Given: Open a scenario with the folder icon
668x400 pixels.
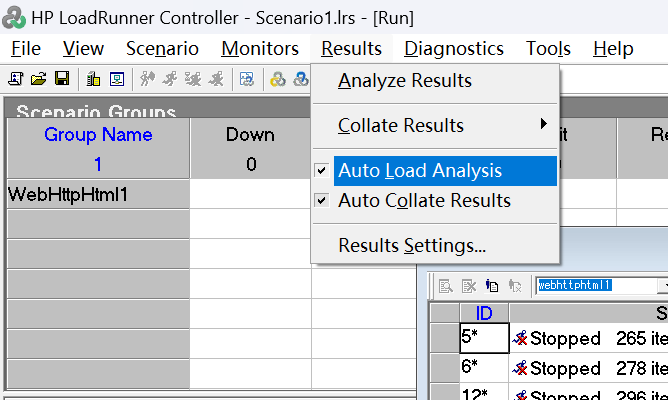Looking at the screenshot, I should (x=39, y=79).
